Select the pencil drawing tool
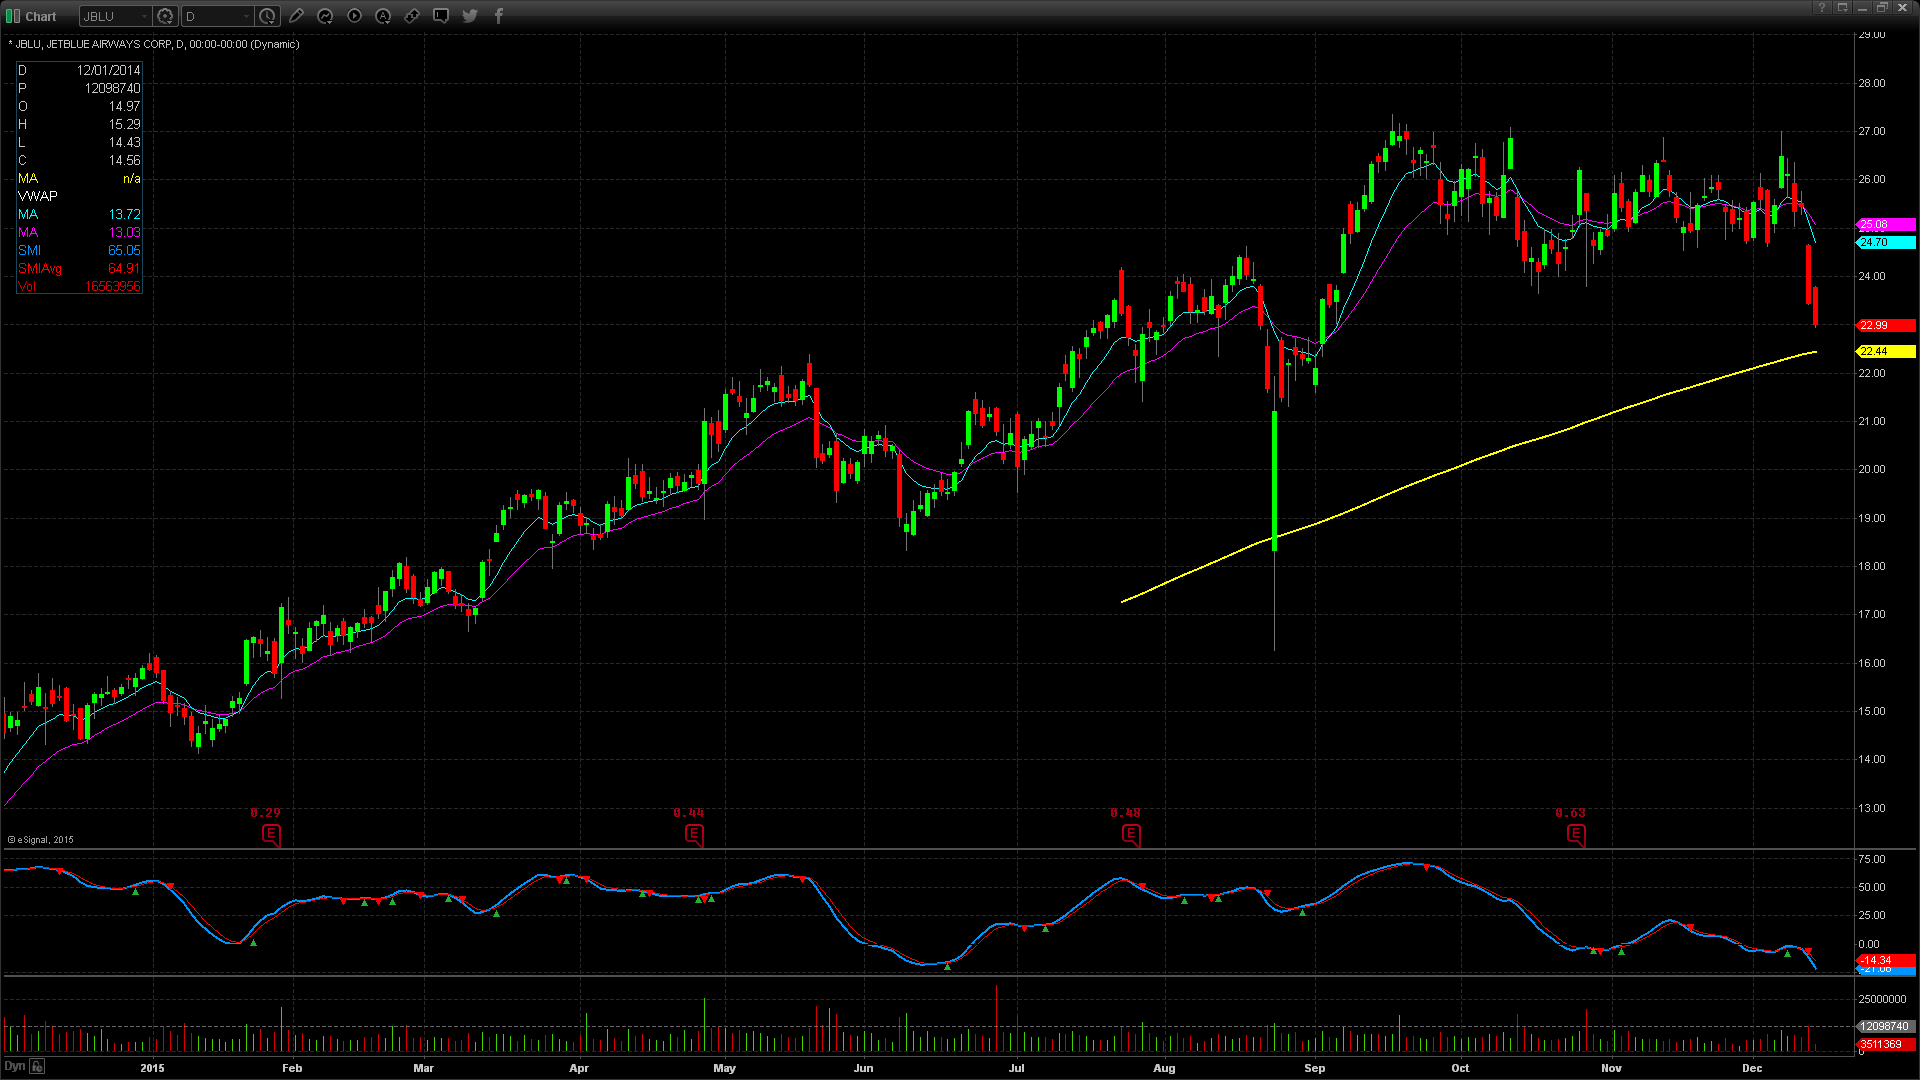The width and height of the screenshot is (1920, 1080). (x=296, y=16)
